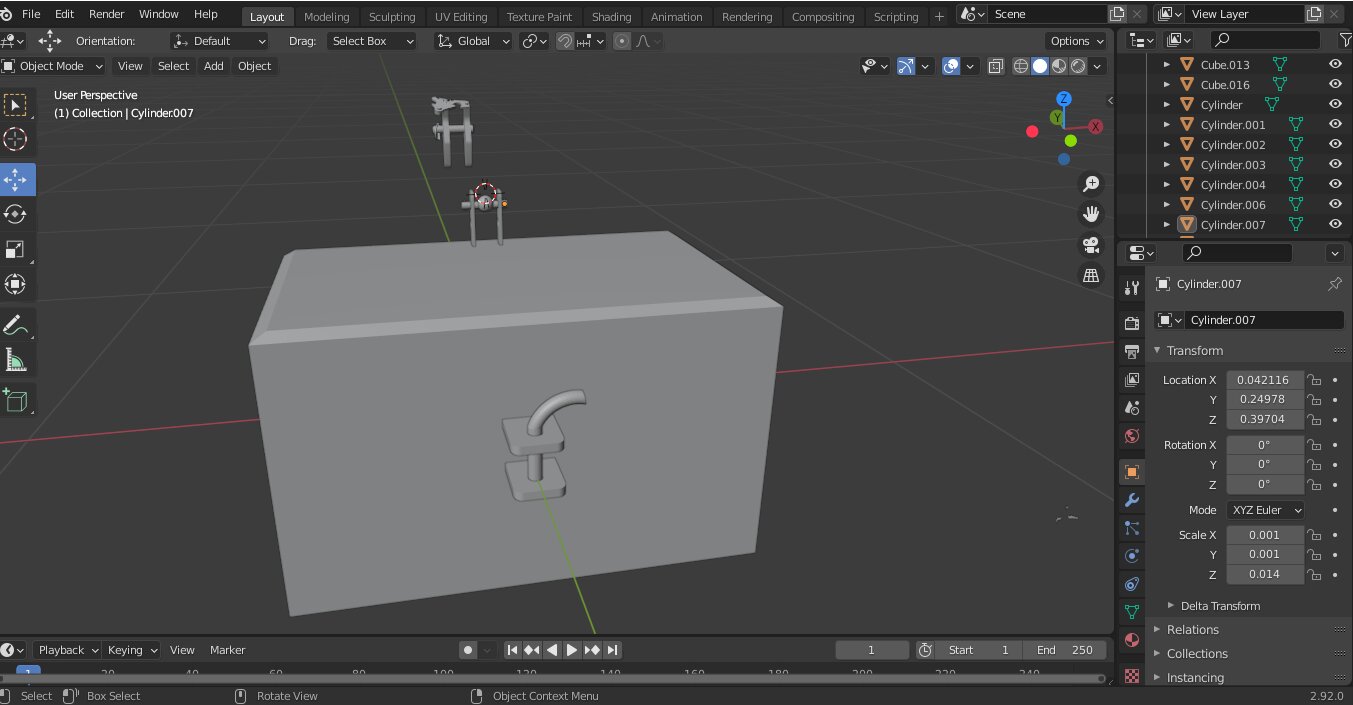Open the Add menu in viewport
The width and height of the screenshot is (1353, 705).
coord(214,66)
